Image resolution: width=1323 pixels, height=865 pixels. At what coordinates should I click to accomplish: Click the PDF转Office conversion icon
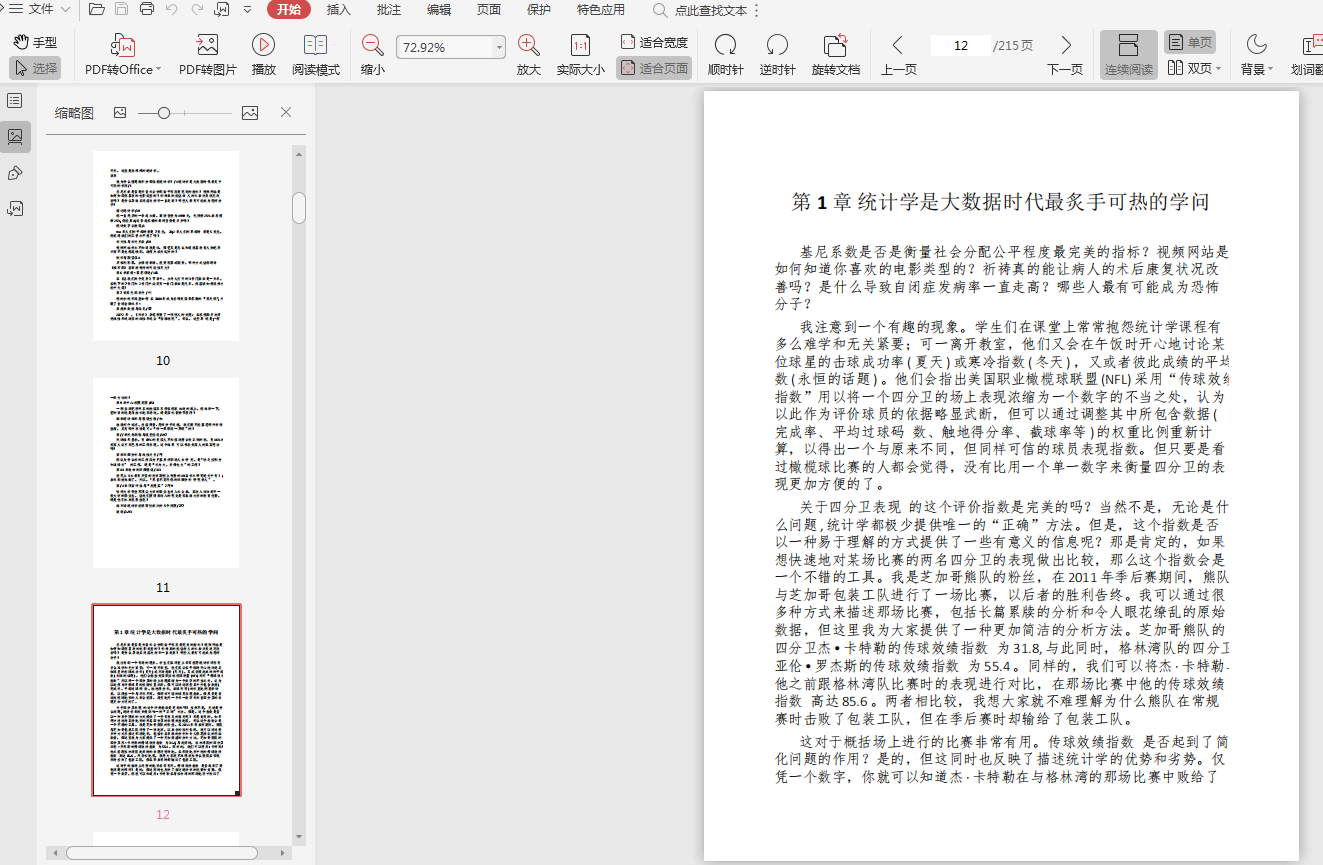coord(123,45)
